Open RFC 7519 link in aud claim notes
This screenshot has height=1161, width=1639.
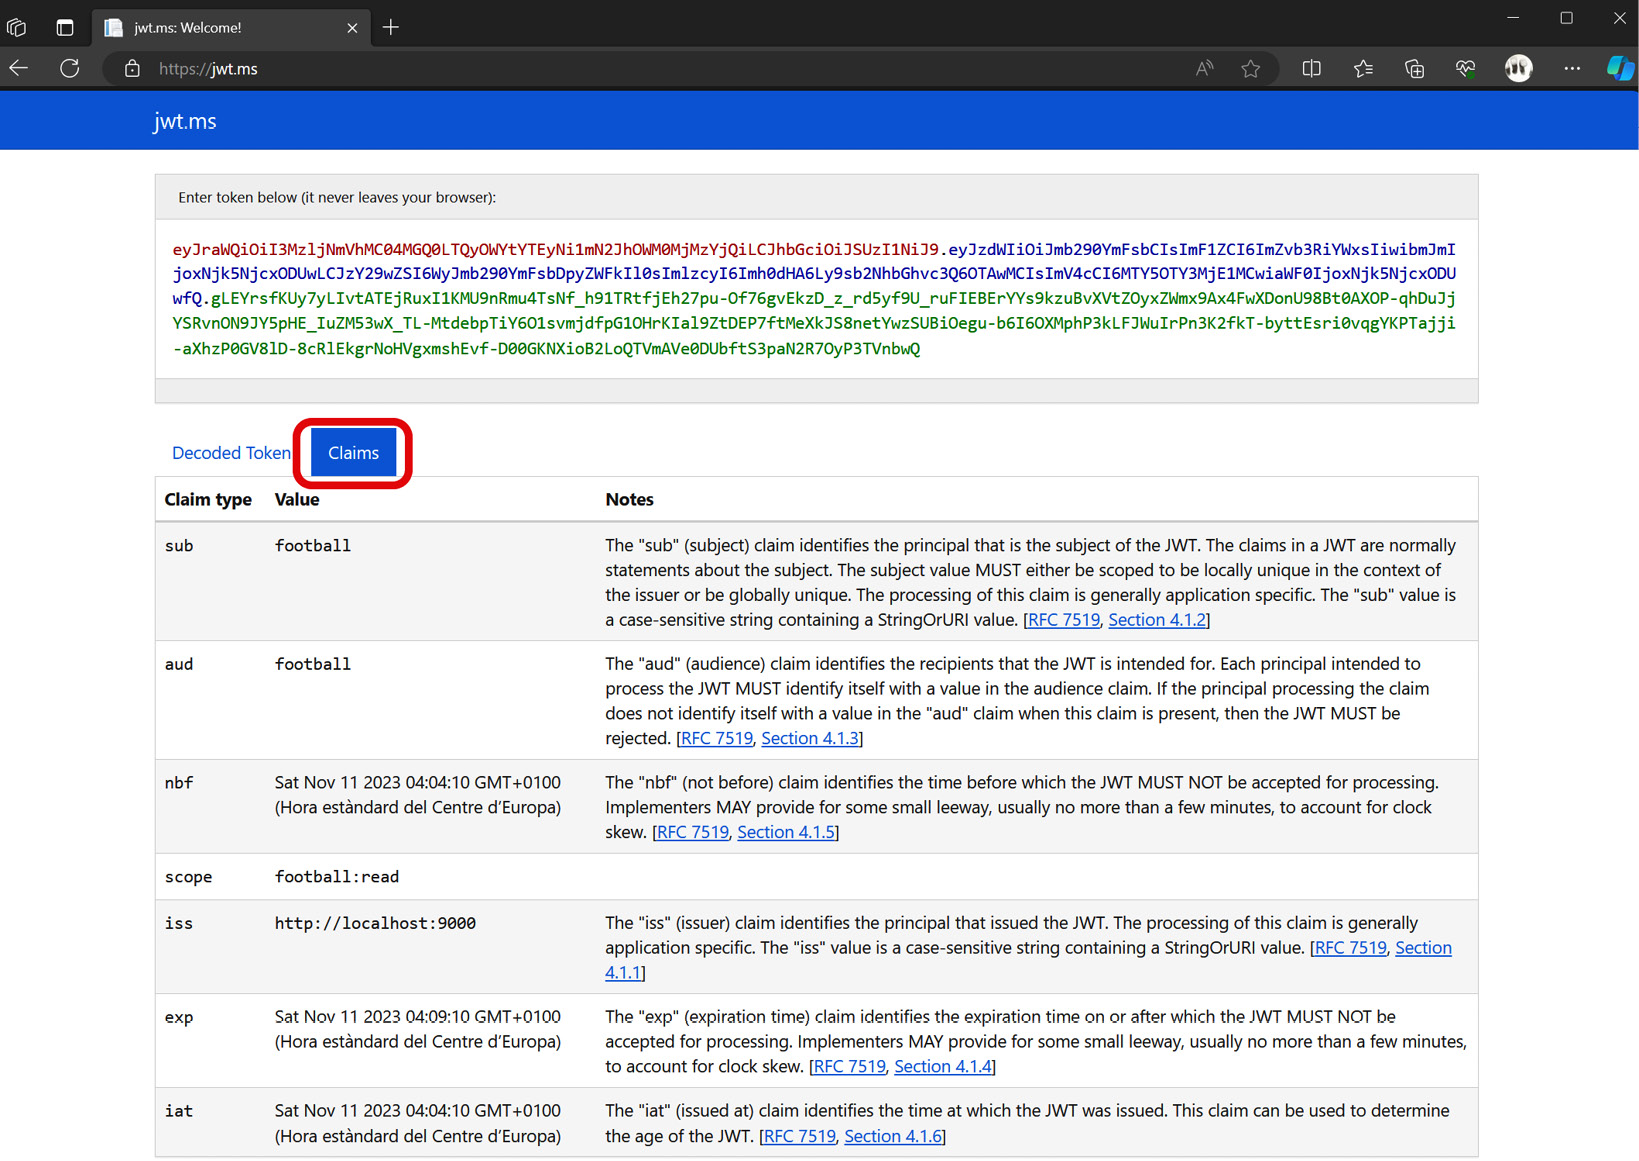pyautogui.click(x=717, y=738)
